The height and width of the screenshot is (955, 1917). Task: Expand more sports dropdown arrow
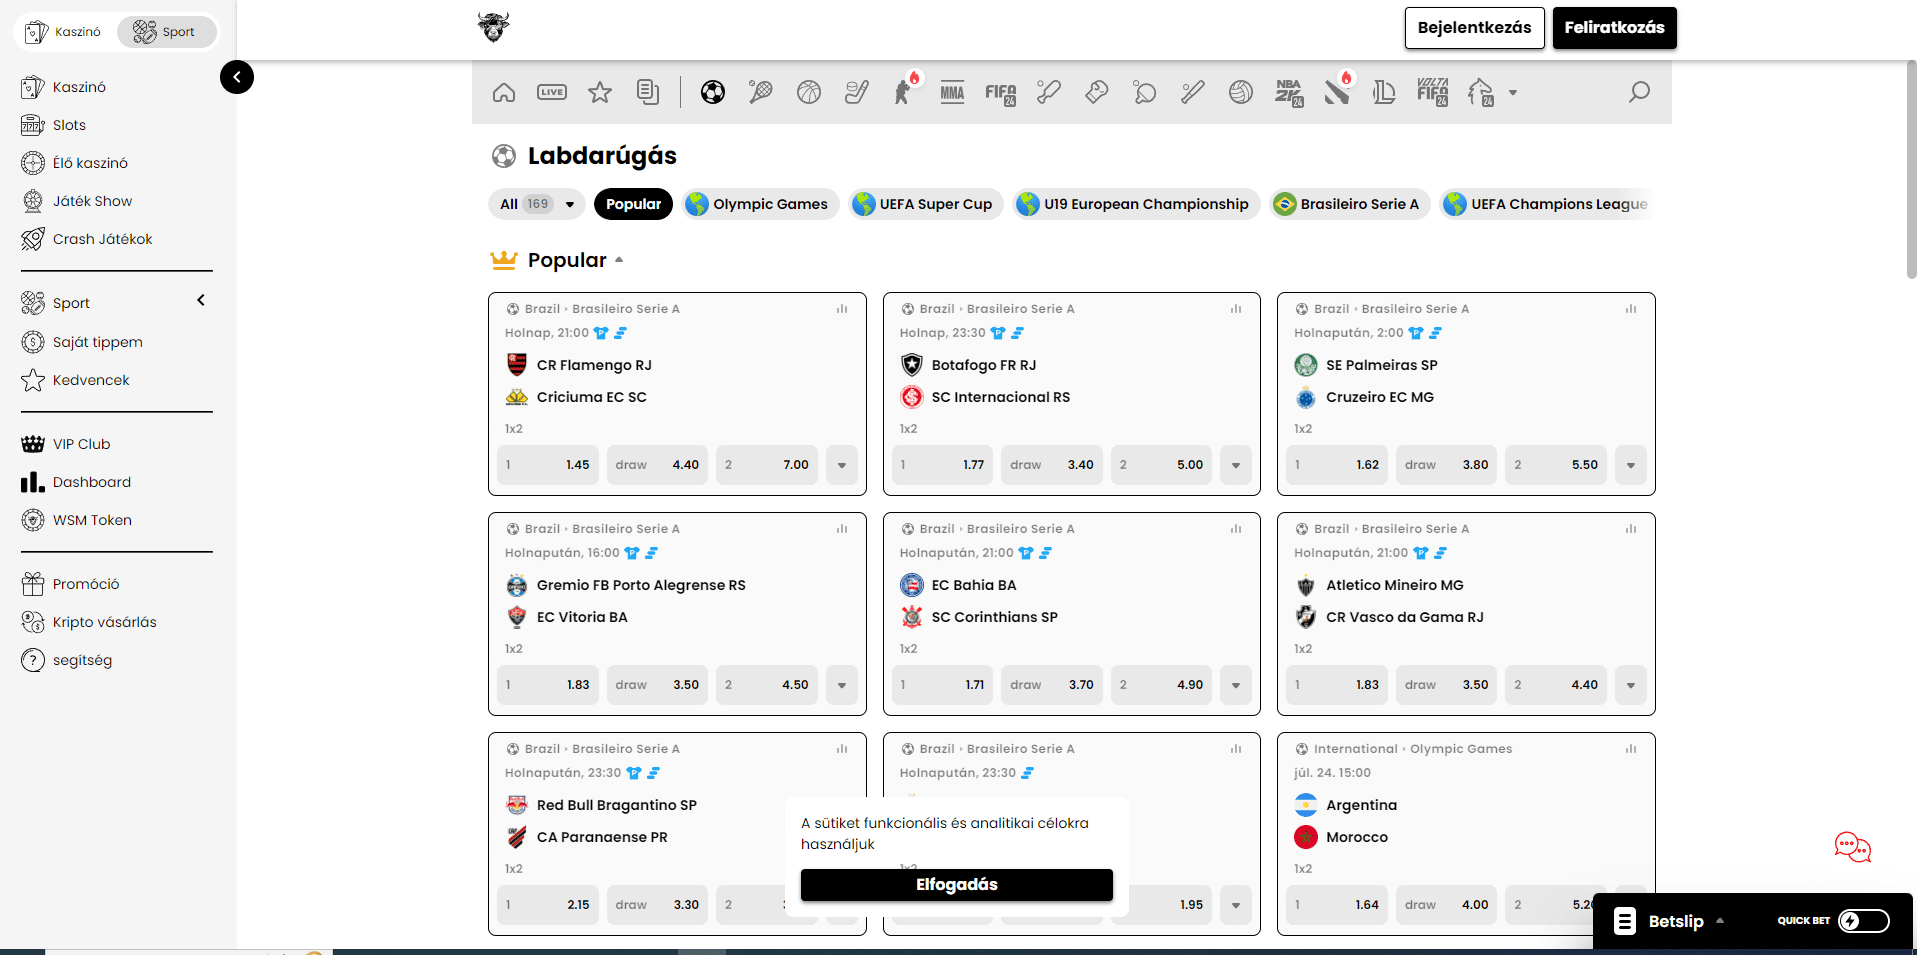pos(1513,93)
